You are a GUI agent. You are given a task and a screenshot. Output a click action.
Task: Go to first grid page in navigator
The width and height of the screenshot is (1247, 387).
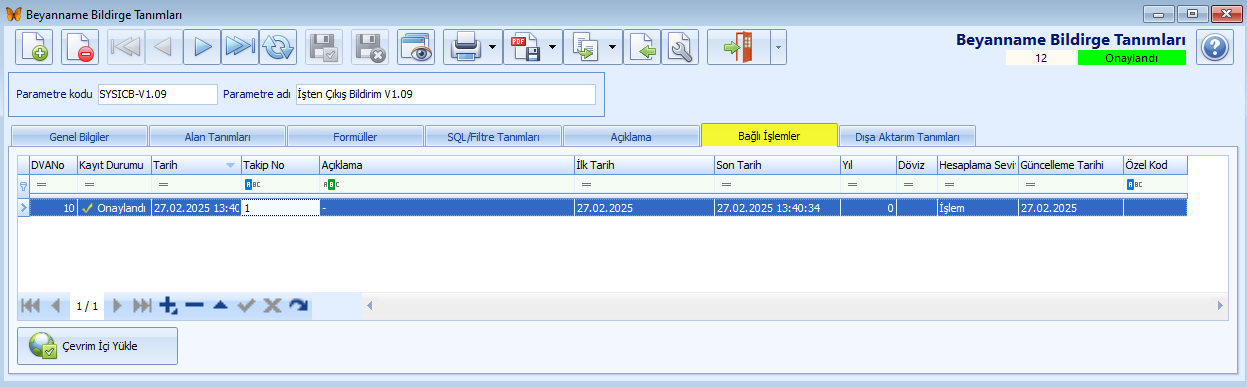[30, 306]
